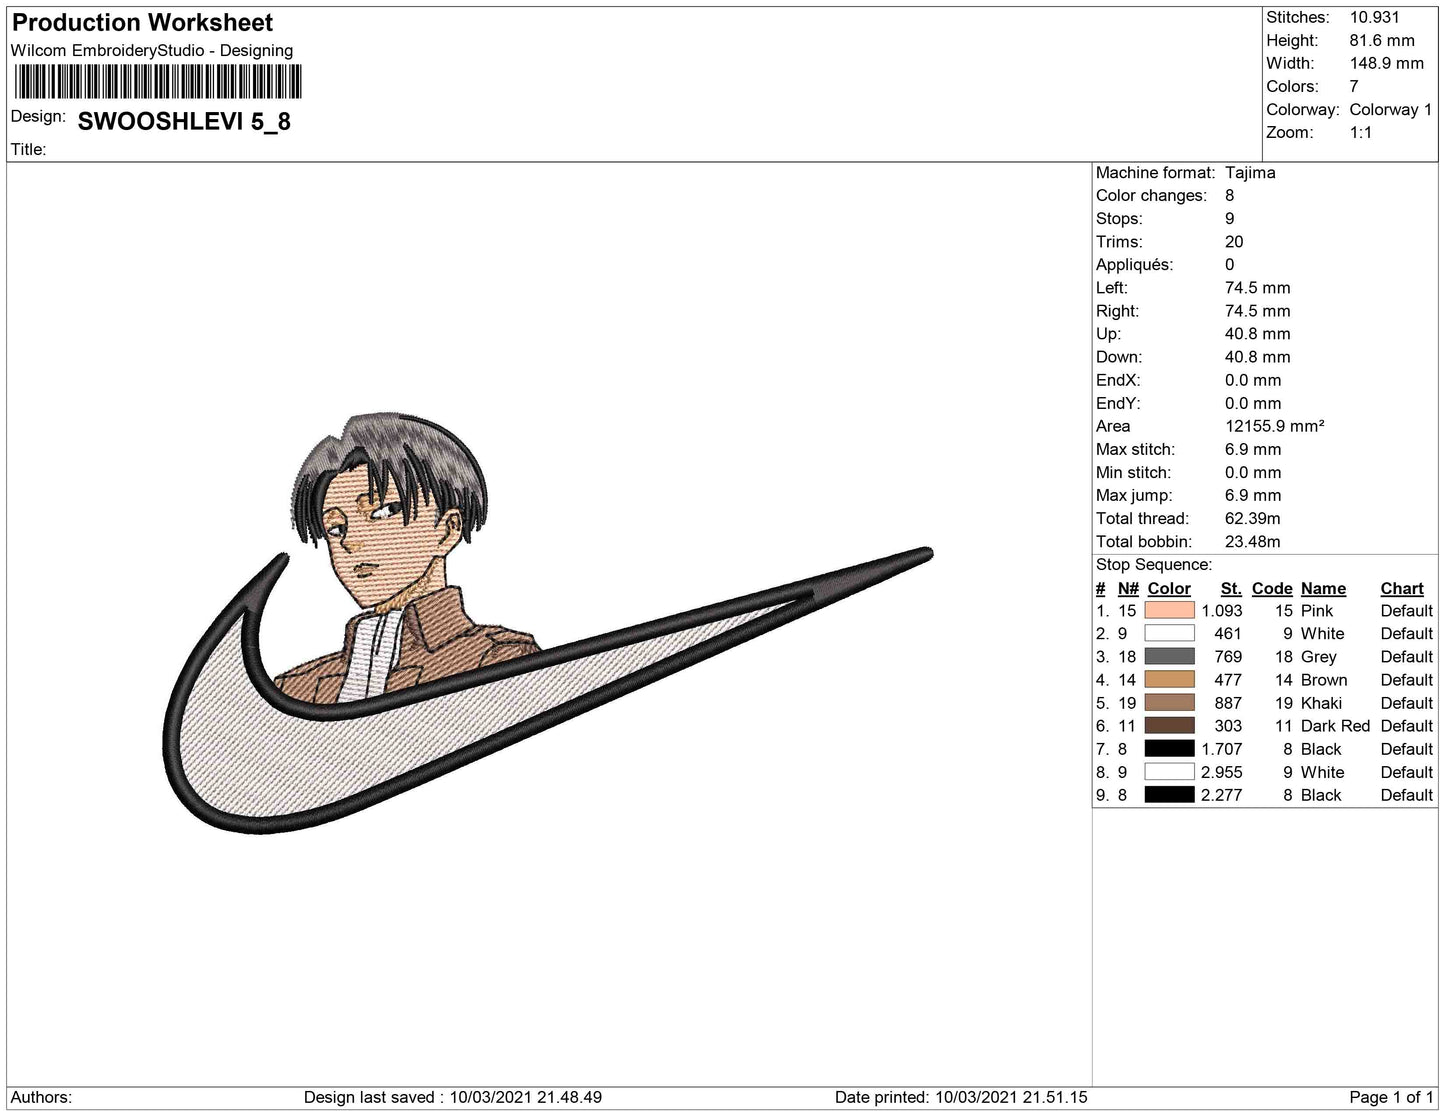This screenshot has width=1445, height=1112.
Task: Click the Black swatch with 1.707 stitches
Action: pyautogui.click(x=1169, y=749)
